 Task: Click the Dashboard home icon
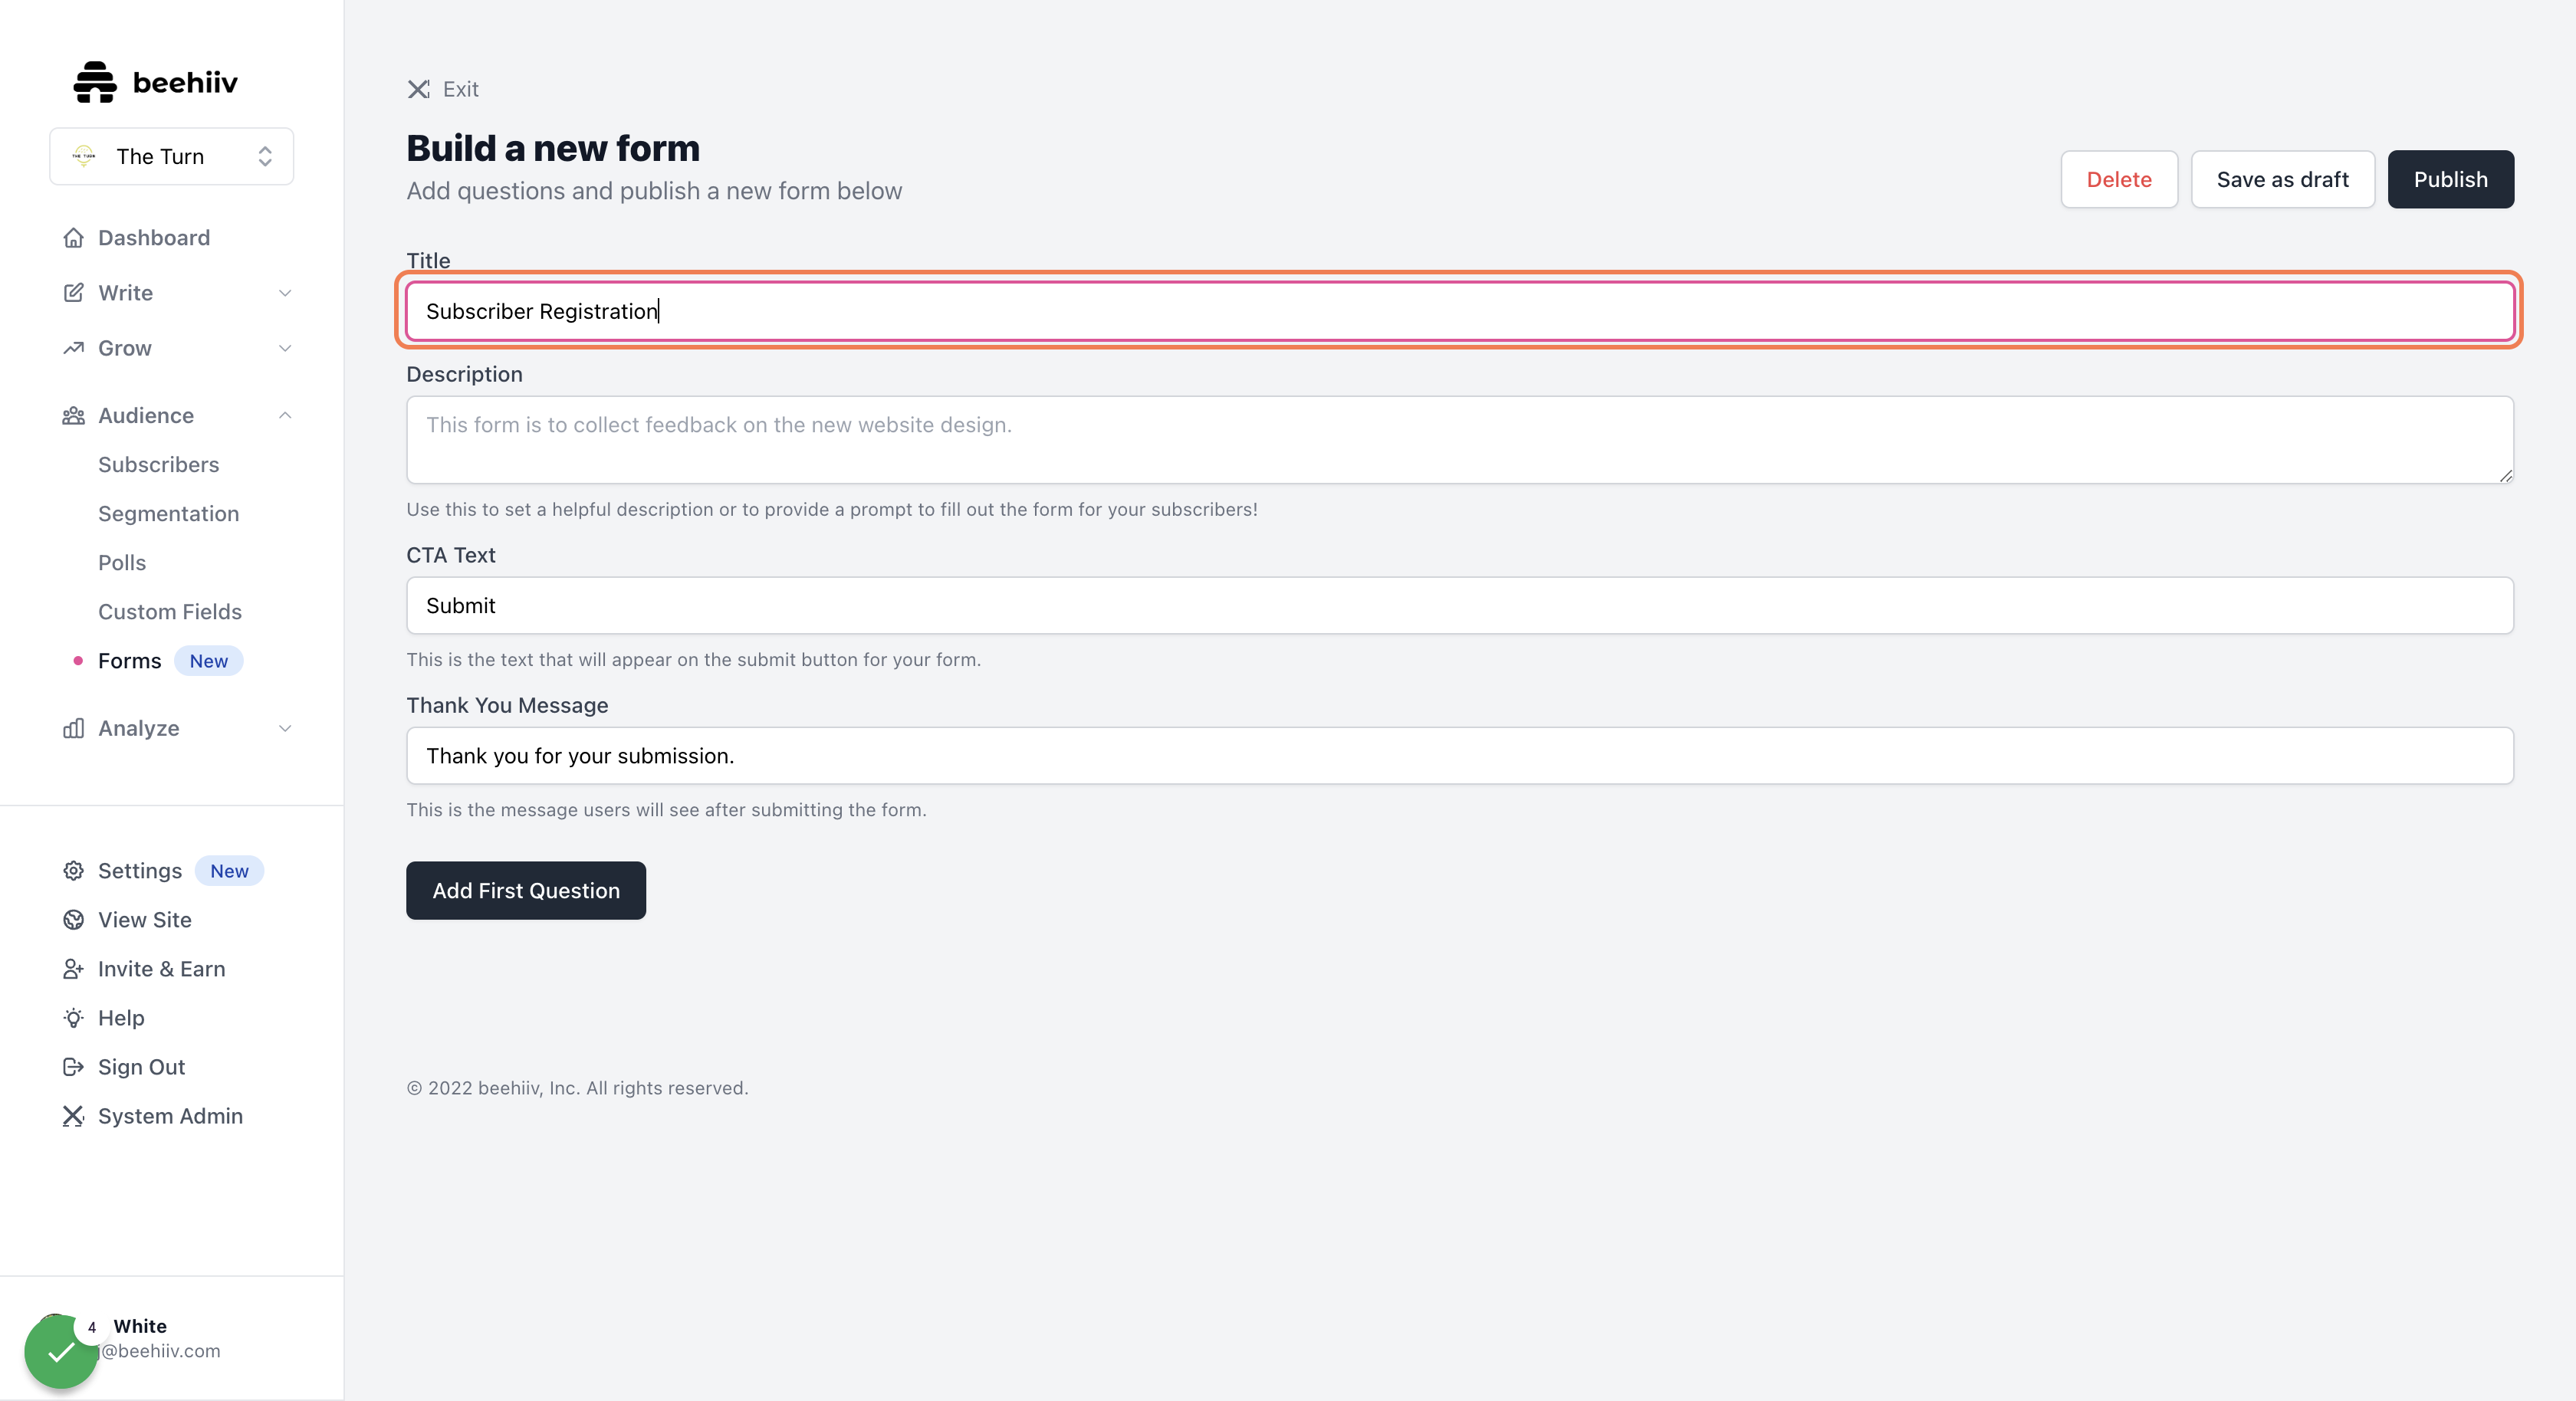pos(73,238)
